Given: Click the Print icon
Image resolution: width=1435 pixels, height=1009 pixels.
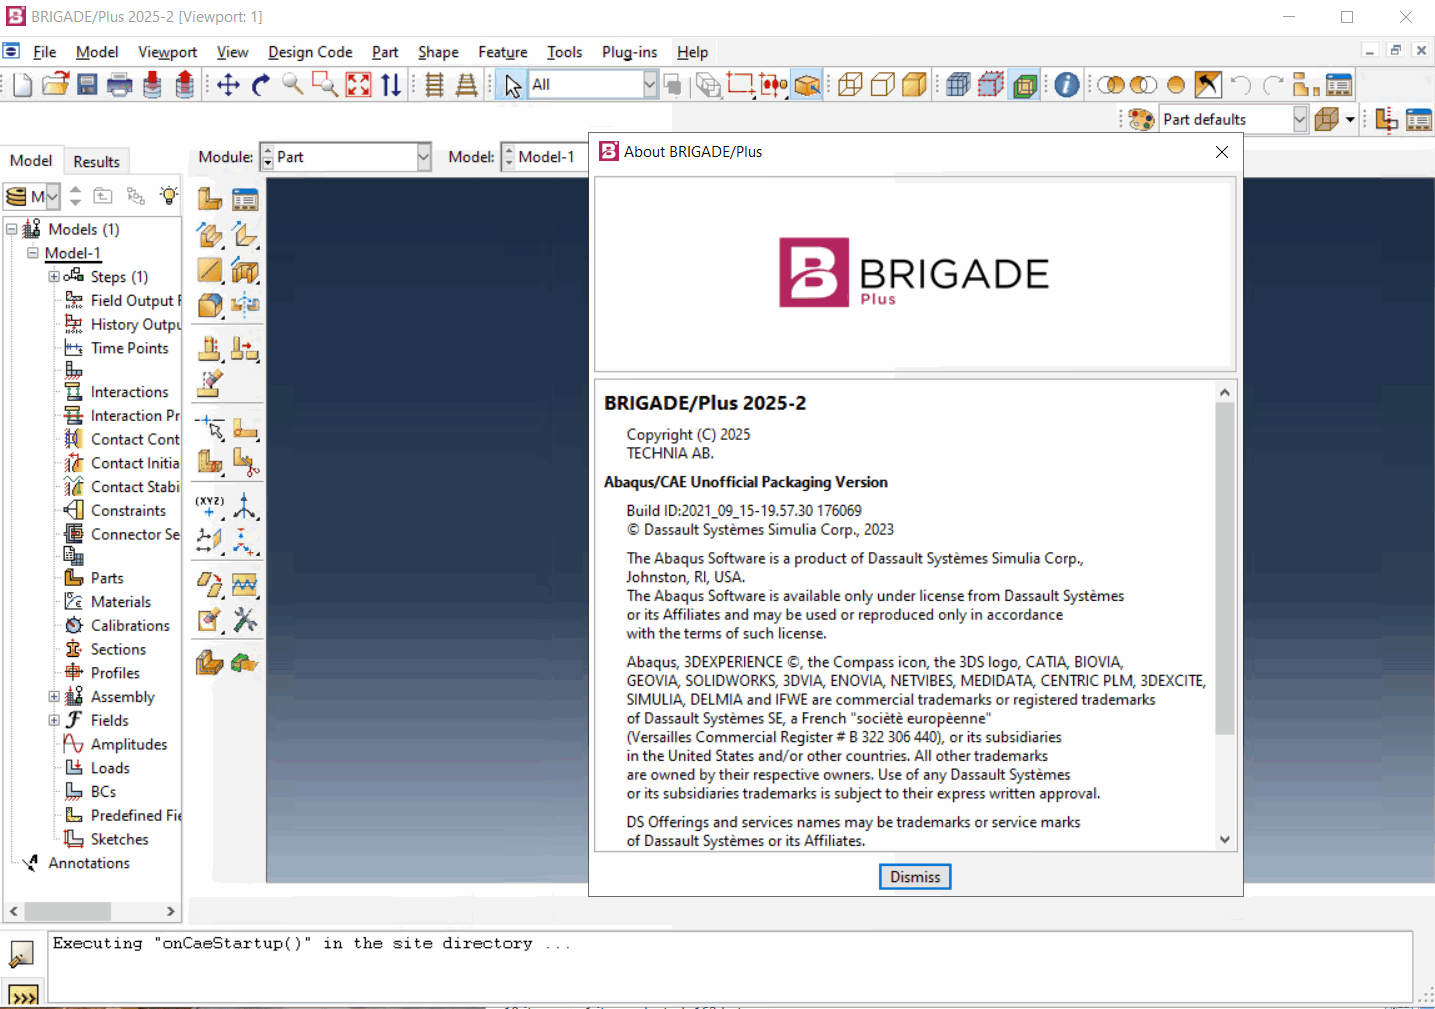Looking at the screenshot, I should (x=120, y=85).
